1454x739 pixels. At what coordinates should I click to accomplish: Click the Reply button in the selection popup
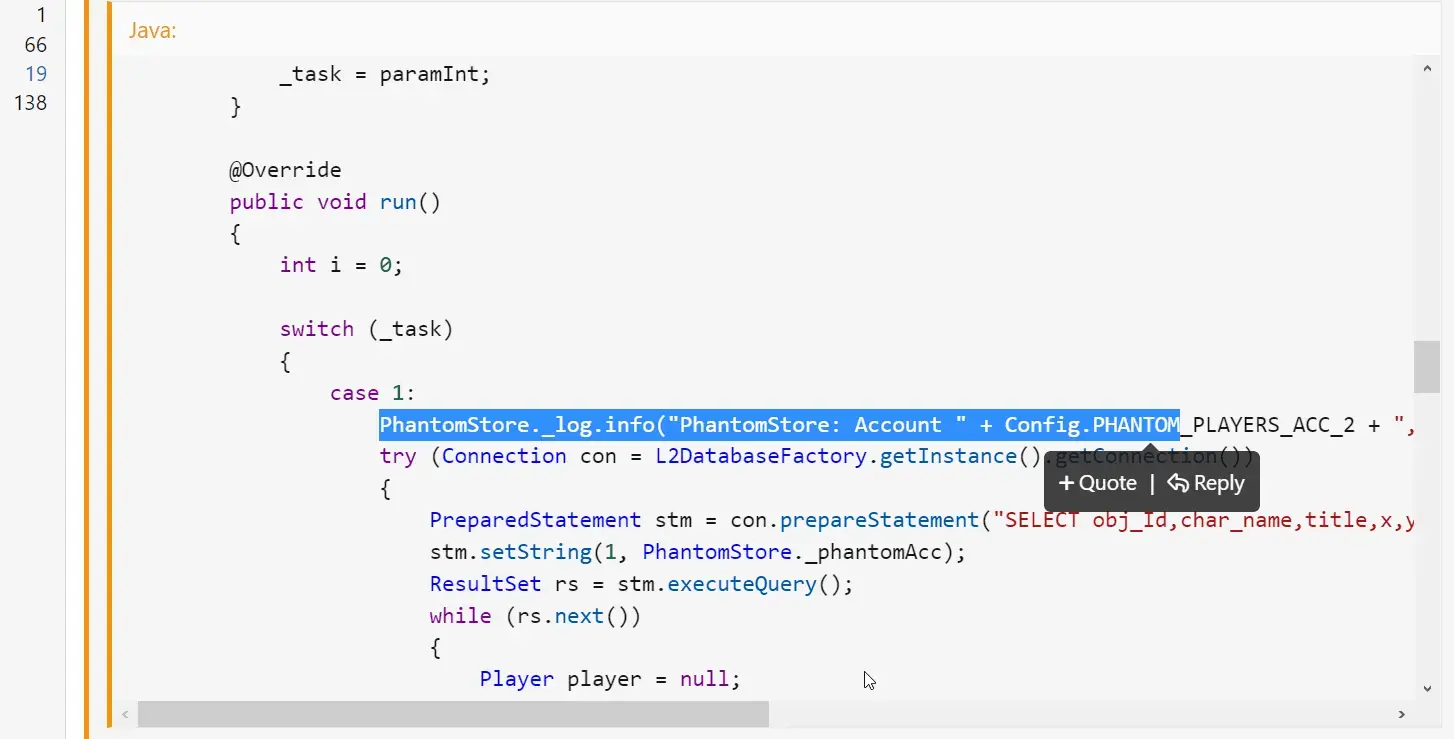click(x=1206, y=483)
